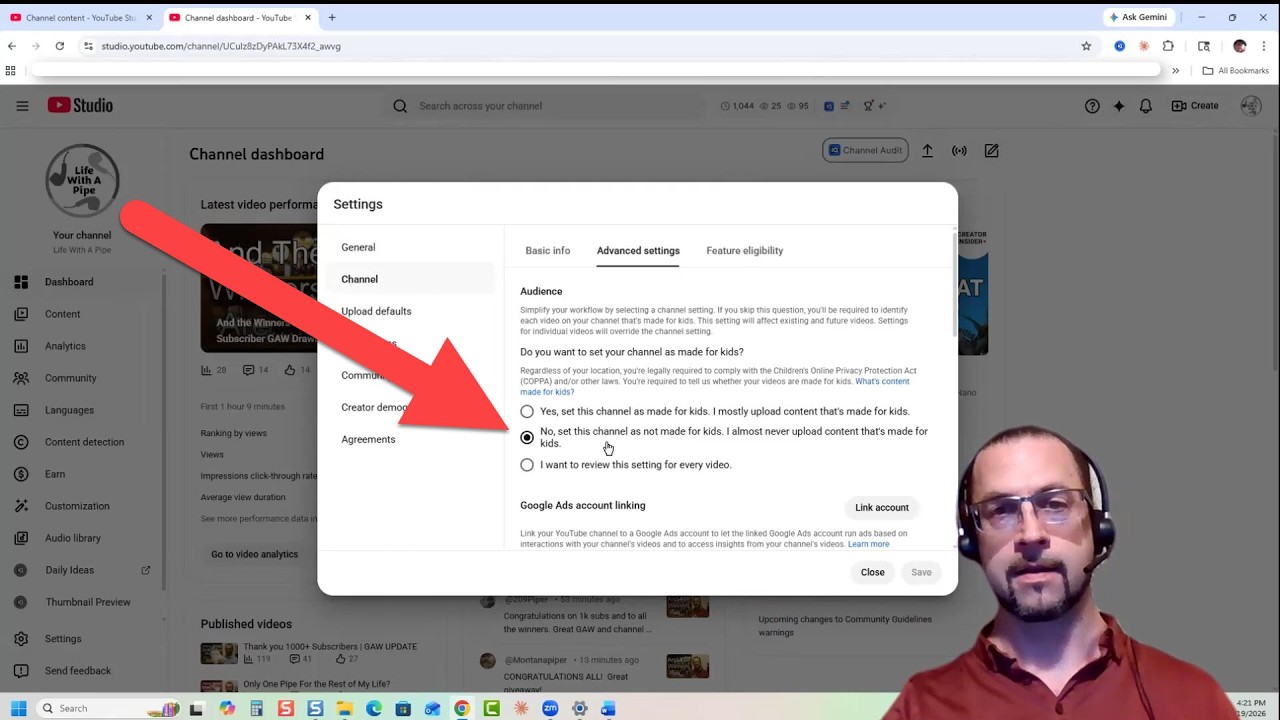
Task: Open the Help question mark icon
Action: pos(1092,106)
